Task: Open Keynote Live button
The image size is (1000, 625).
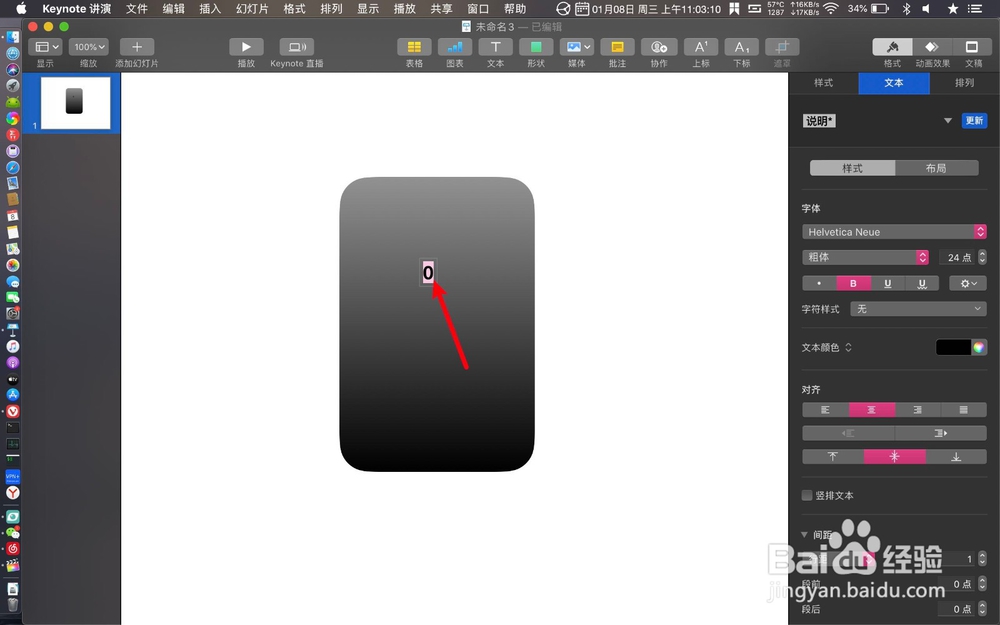Action: tap(297, 47)
